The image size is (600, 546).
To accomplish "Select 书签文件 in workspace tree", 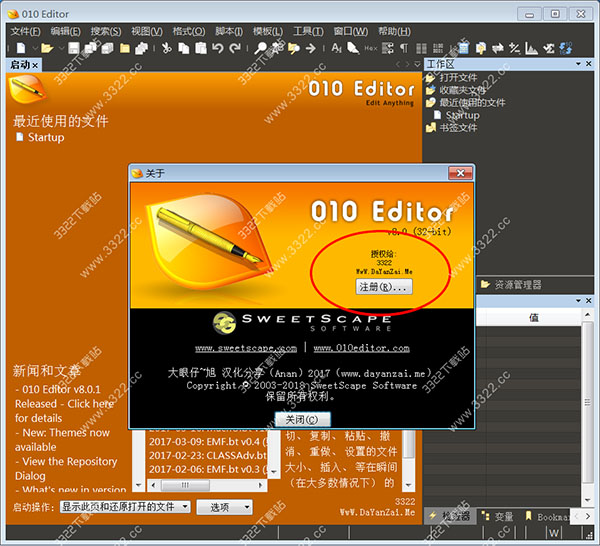I will tap(452, 127).
